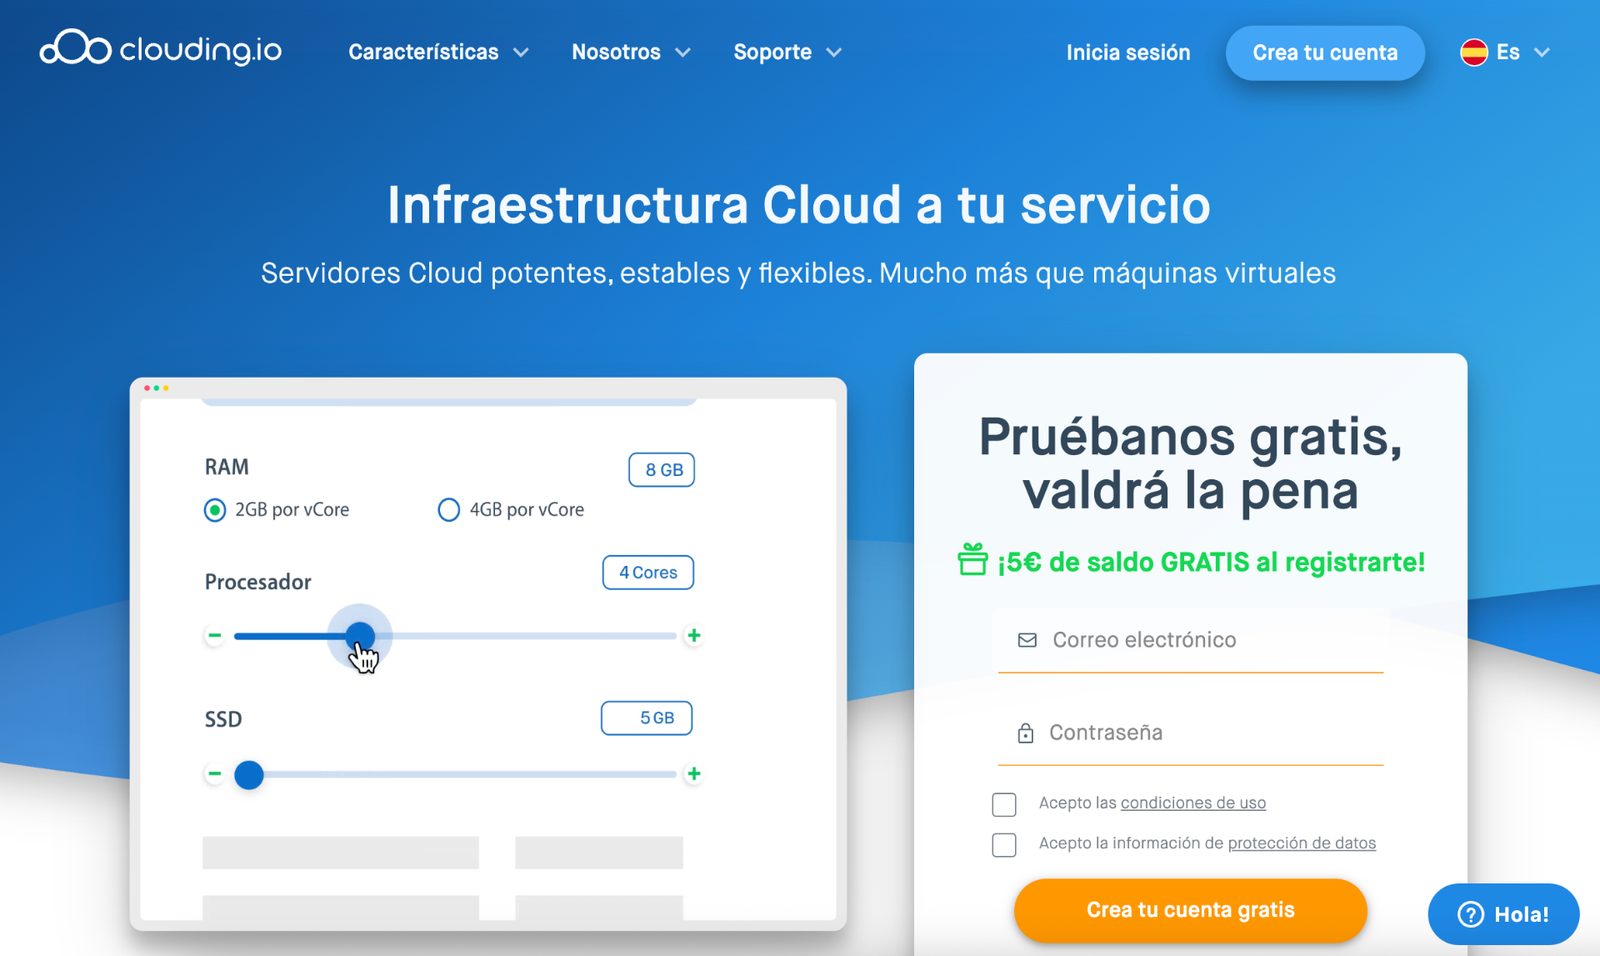1600x956 pixels.
Task: Check Acepto la información de protección de datos
Action: [x=1004, y=844]
